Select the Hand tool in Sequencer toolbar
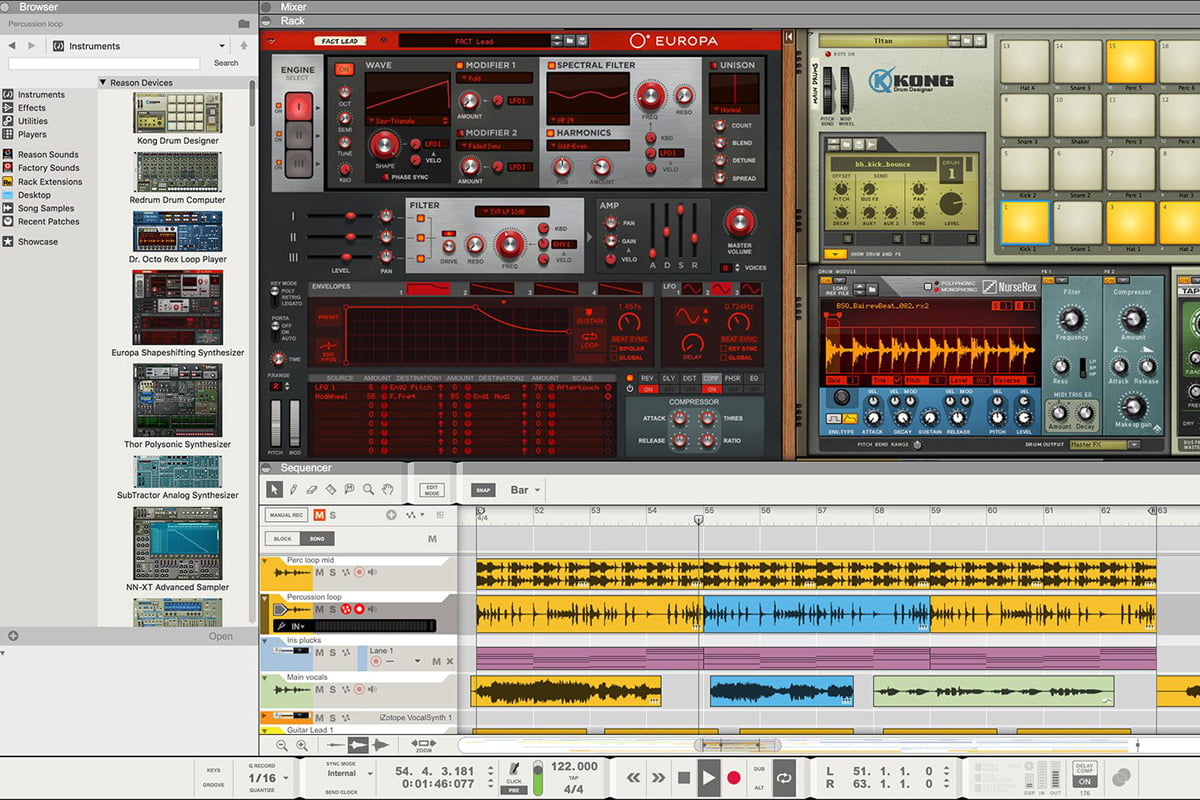The image size is (1200, 800). click(387, 490)
